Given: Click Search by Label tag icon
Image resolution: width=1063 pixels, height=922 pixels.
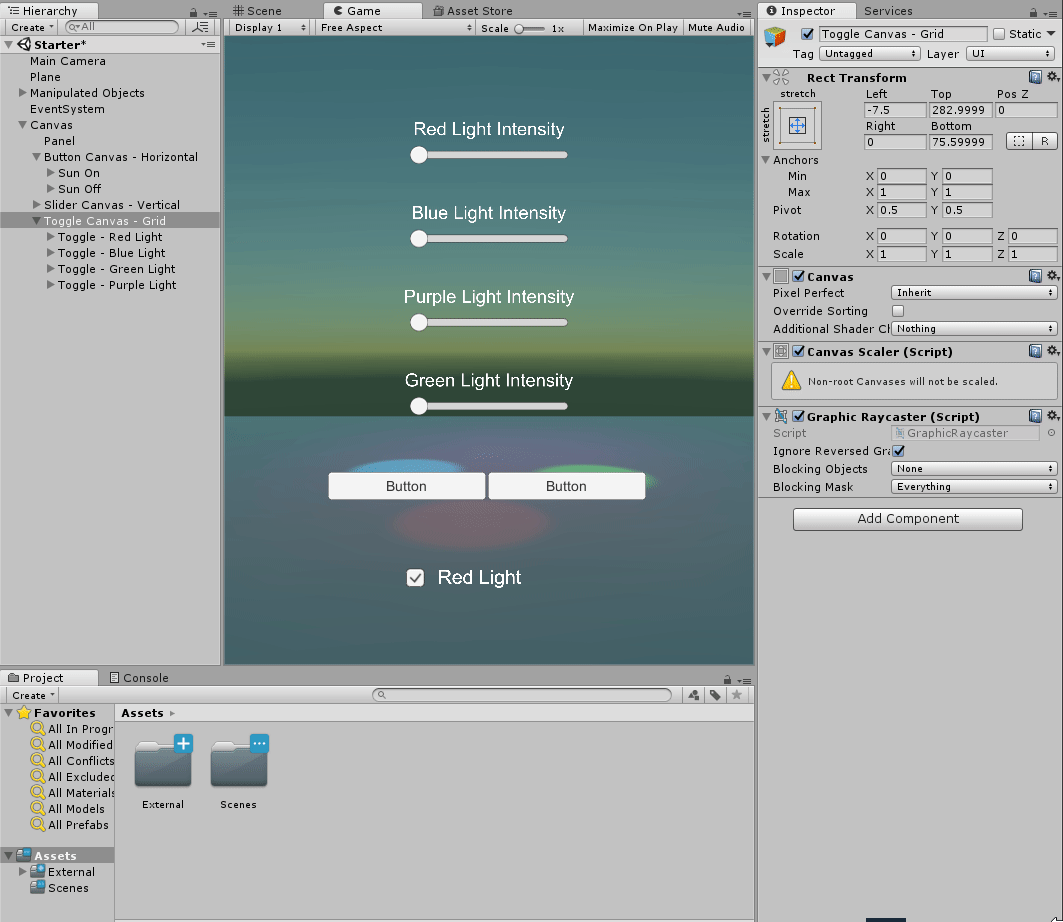Looking at the screenshot, I should click(715, 695).
